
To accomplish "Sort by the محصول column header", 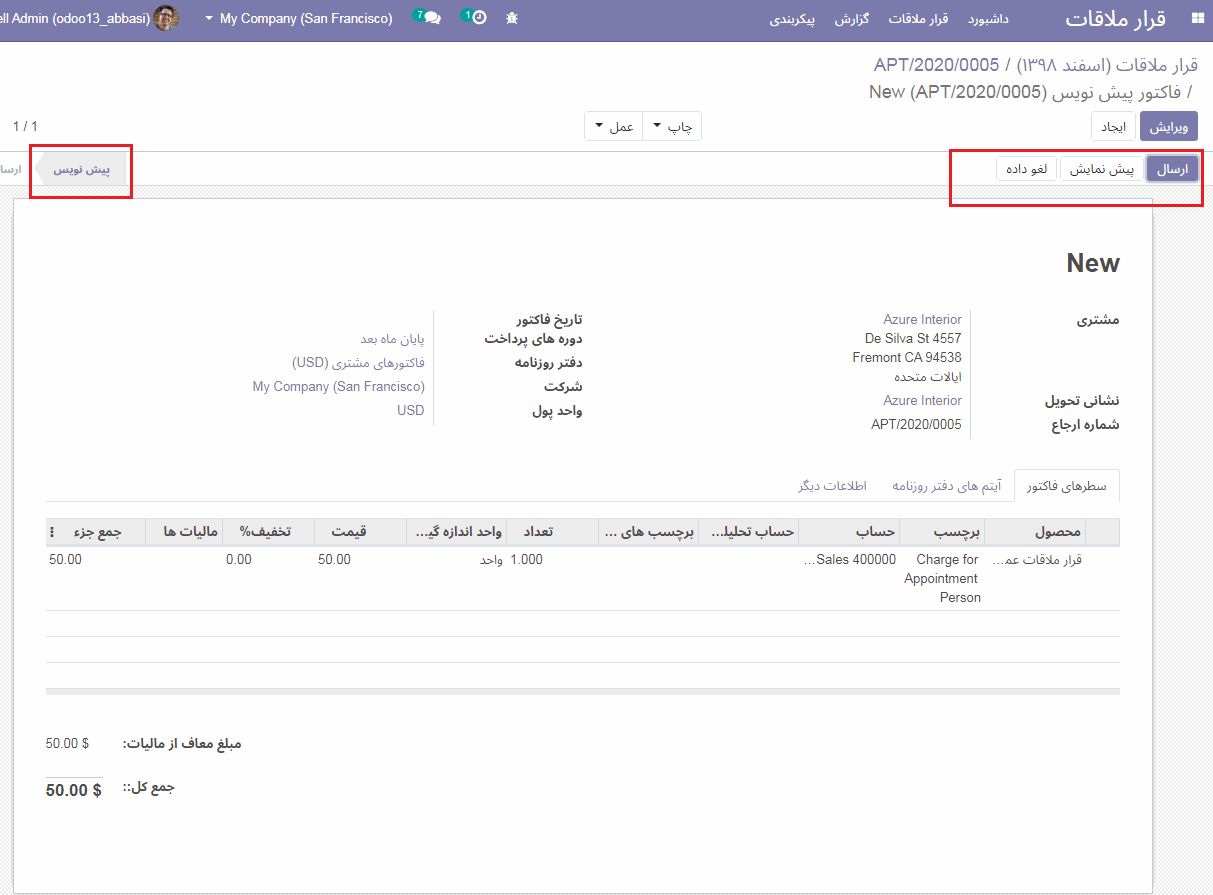I will click(x=1035, y=532).
